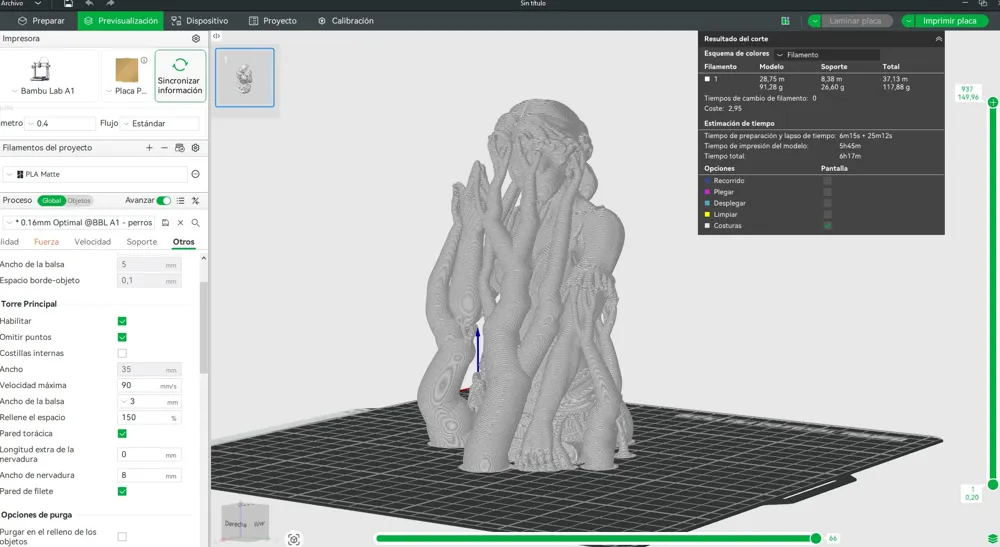The image size is (1000, 547).
Task: Open the Esquema de colores Filamento dropdown
Action: 827,55
